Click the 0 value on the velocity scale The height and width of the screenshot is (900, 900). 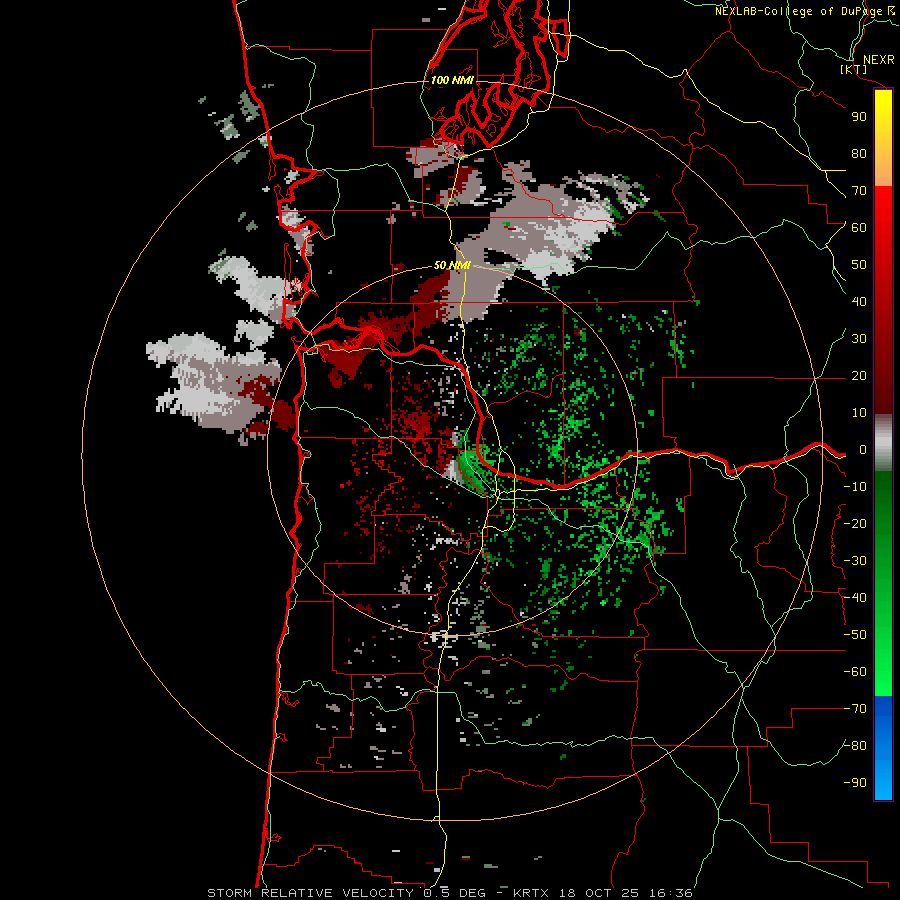[862, 450]
